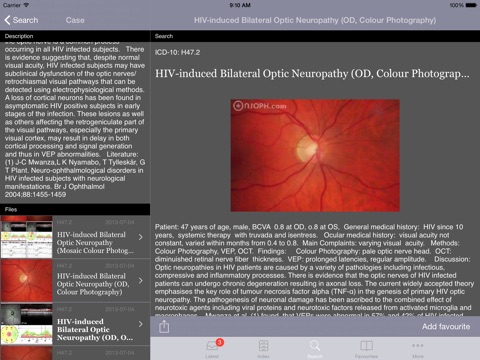Tap the Wi-Fi icon in status bar
This screenshot has width=480, height=360.
click(x=26, y=5)
